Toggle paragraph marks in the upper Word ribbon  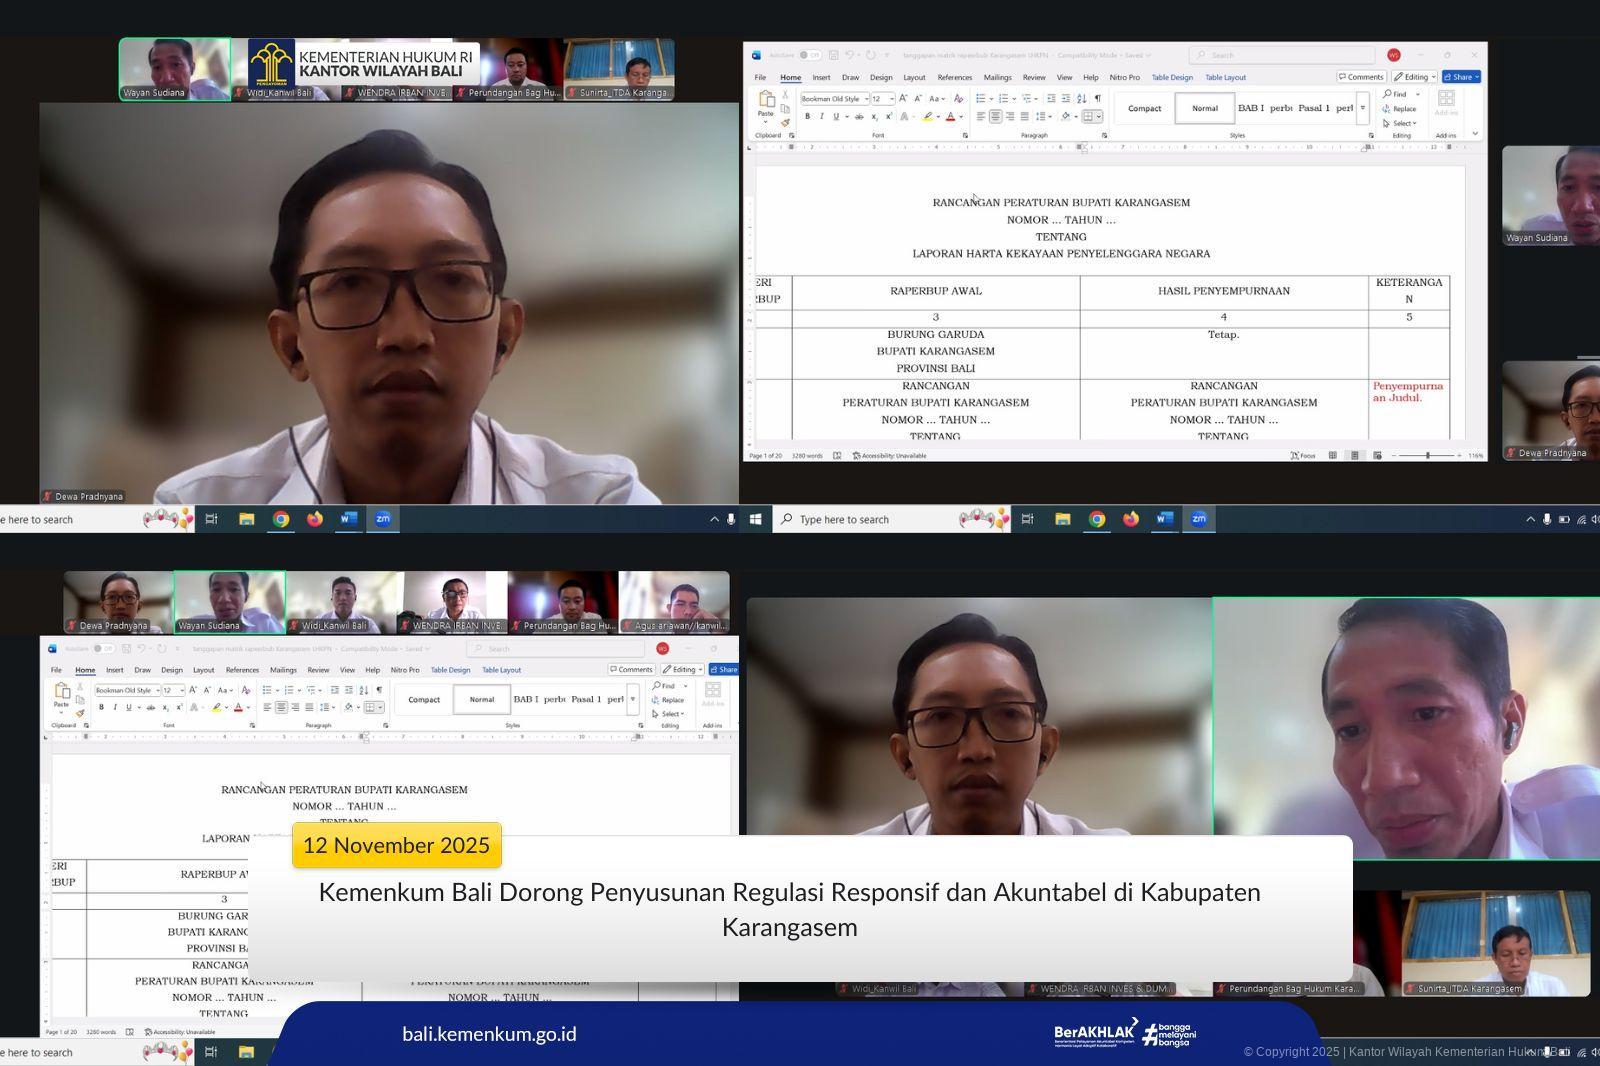click(1097, 98)
